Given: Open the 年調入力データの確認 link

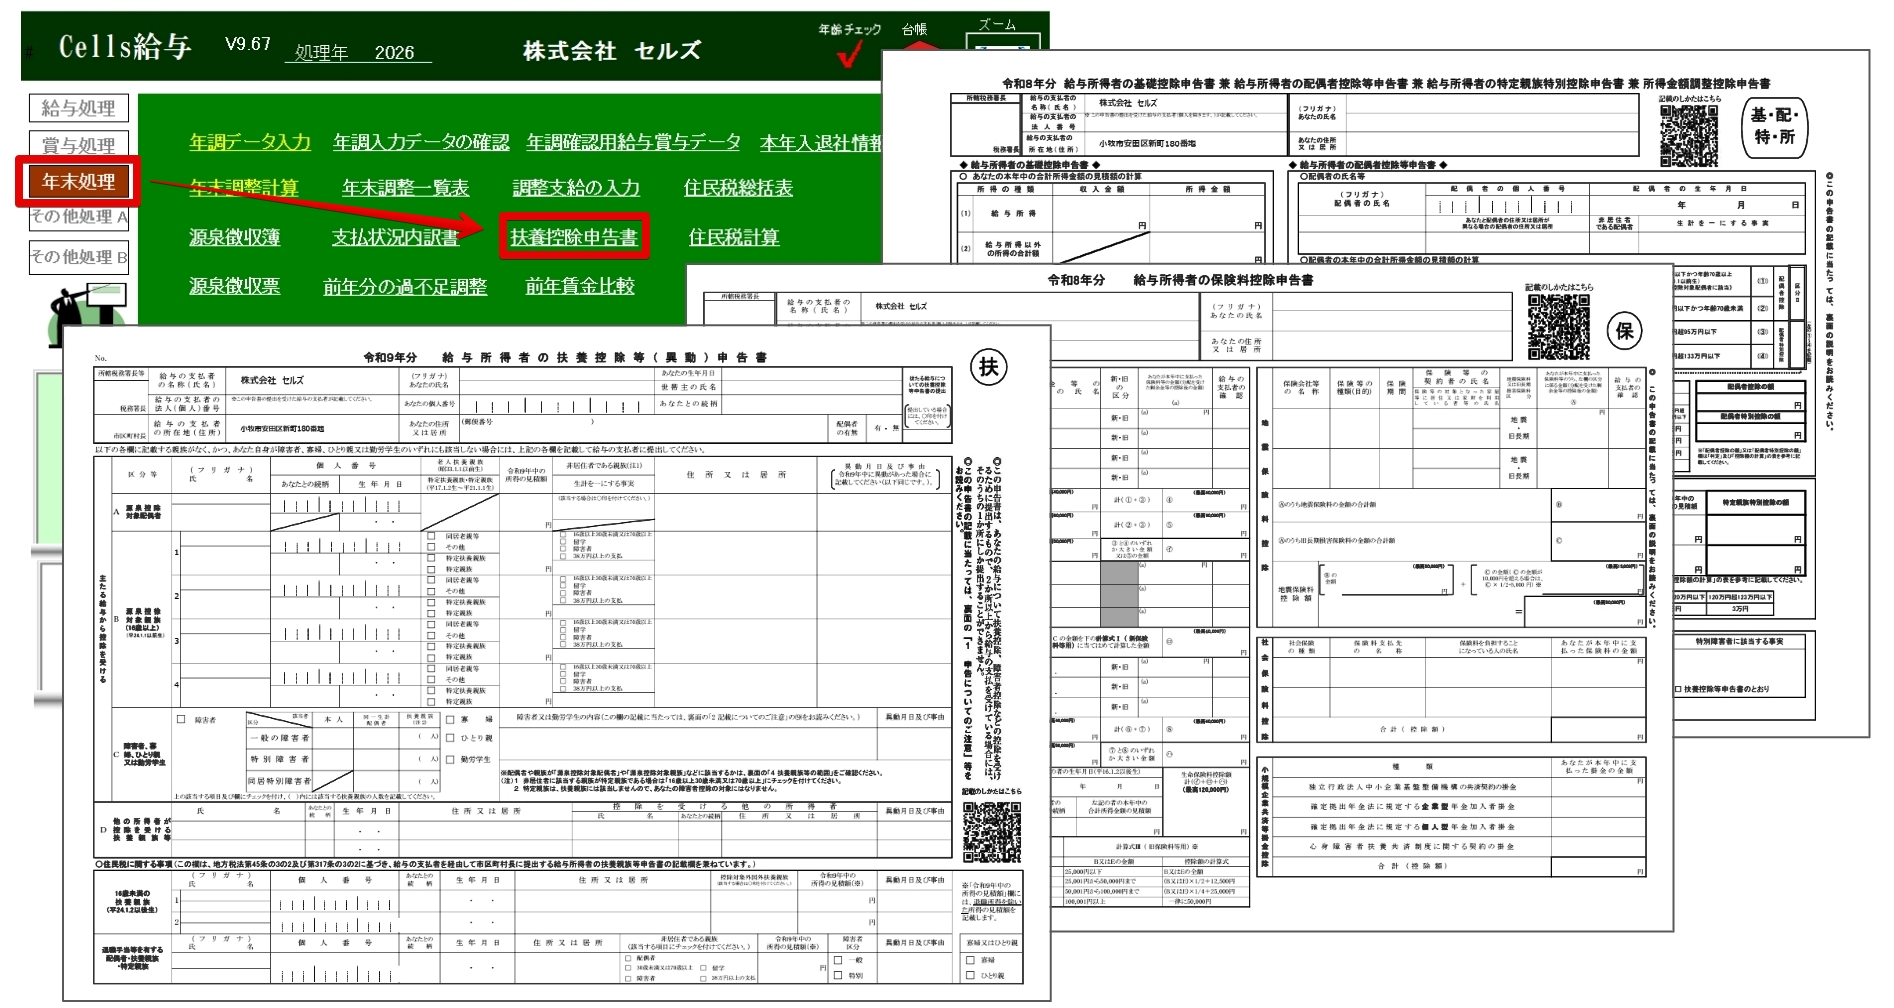Looking at the screenshot, I should (x=421, y=142).
